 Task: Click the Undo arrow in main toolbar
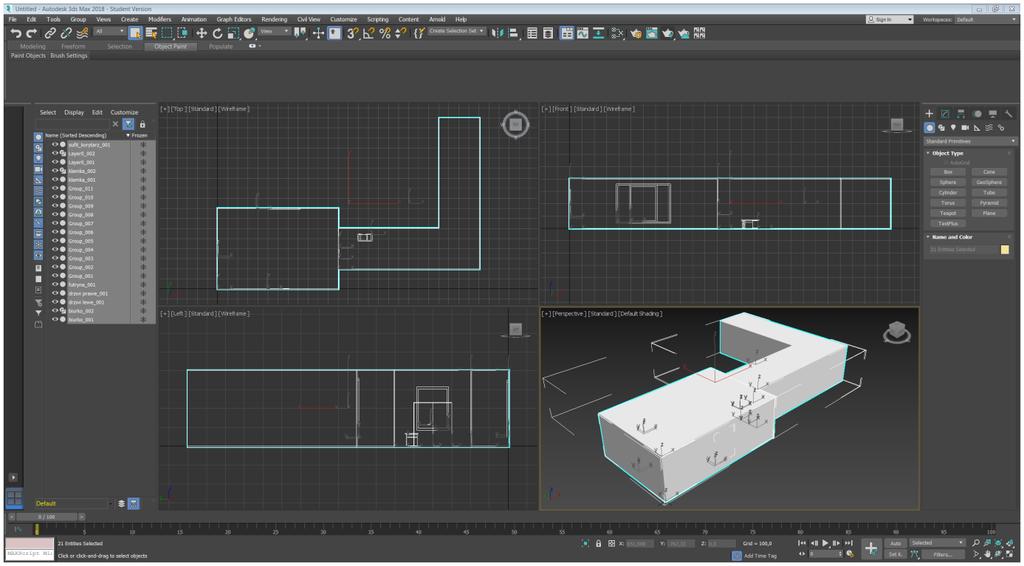click(x=16, y=33)
